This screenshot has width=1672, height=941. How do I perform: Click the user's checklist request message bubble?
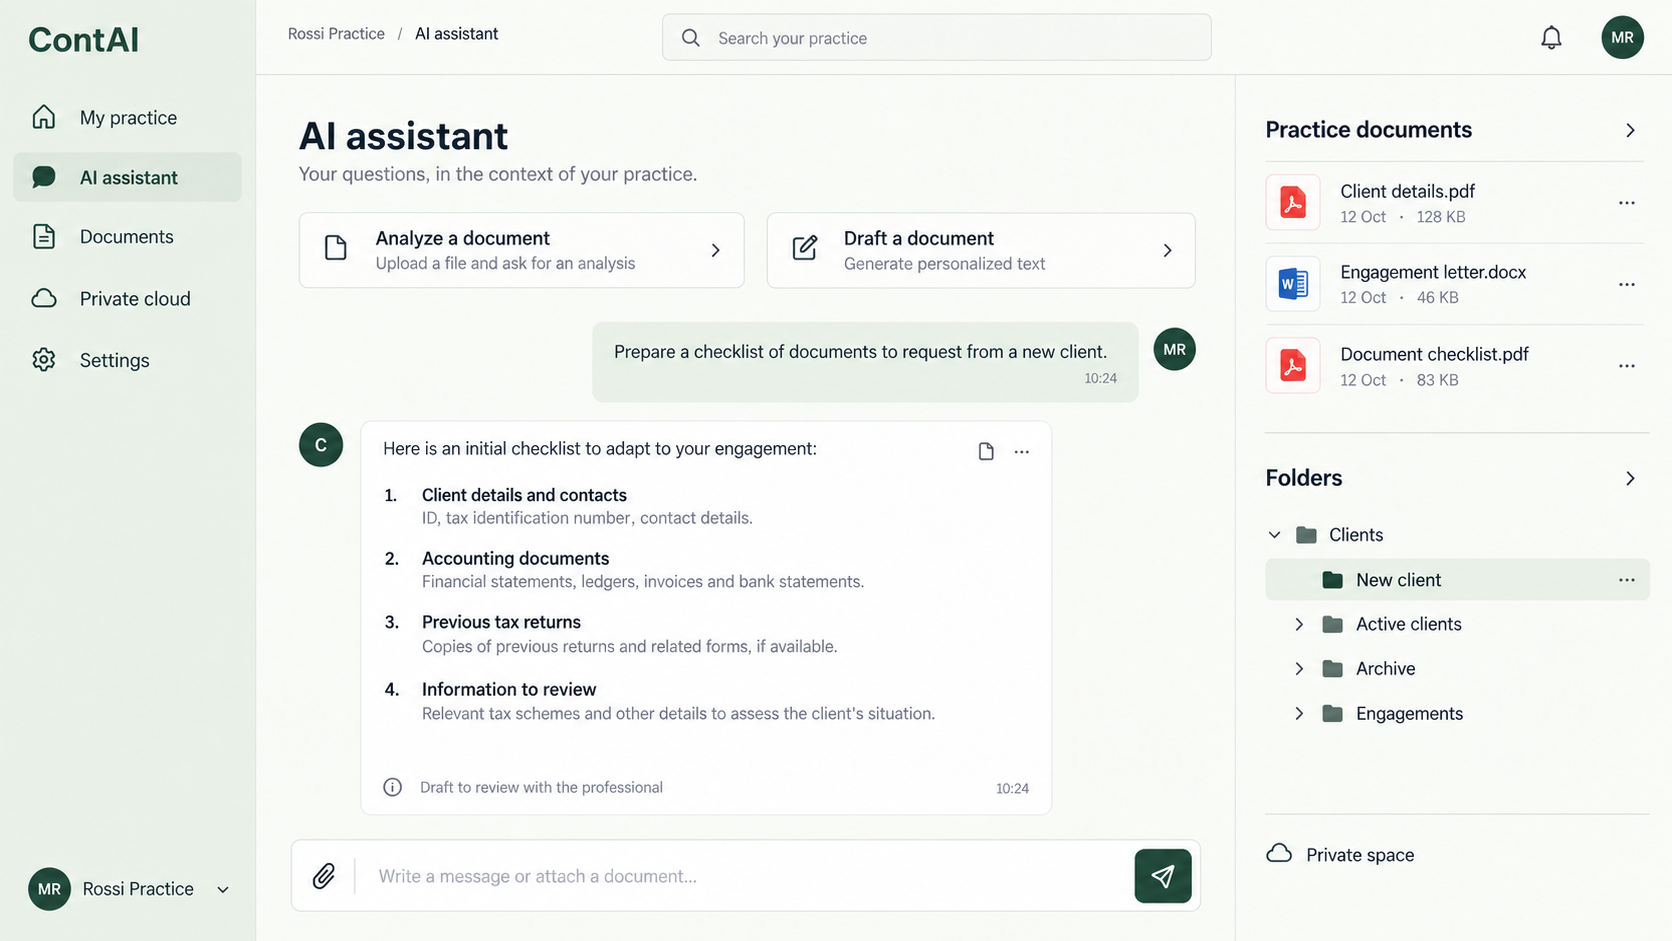(865, 362)
